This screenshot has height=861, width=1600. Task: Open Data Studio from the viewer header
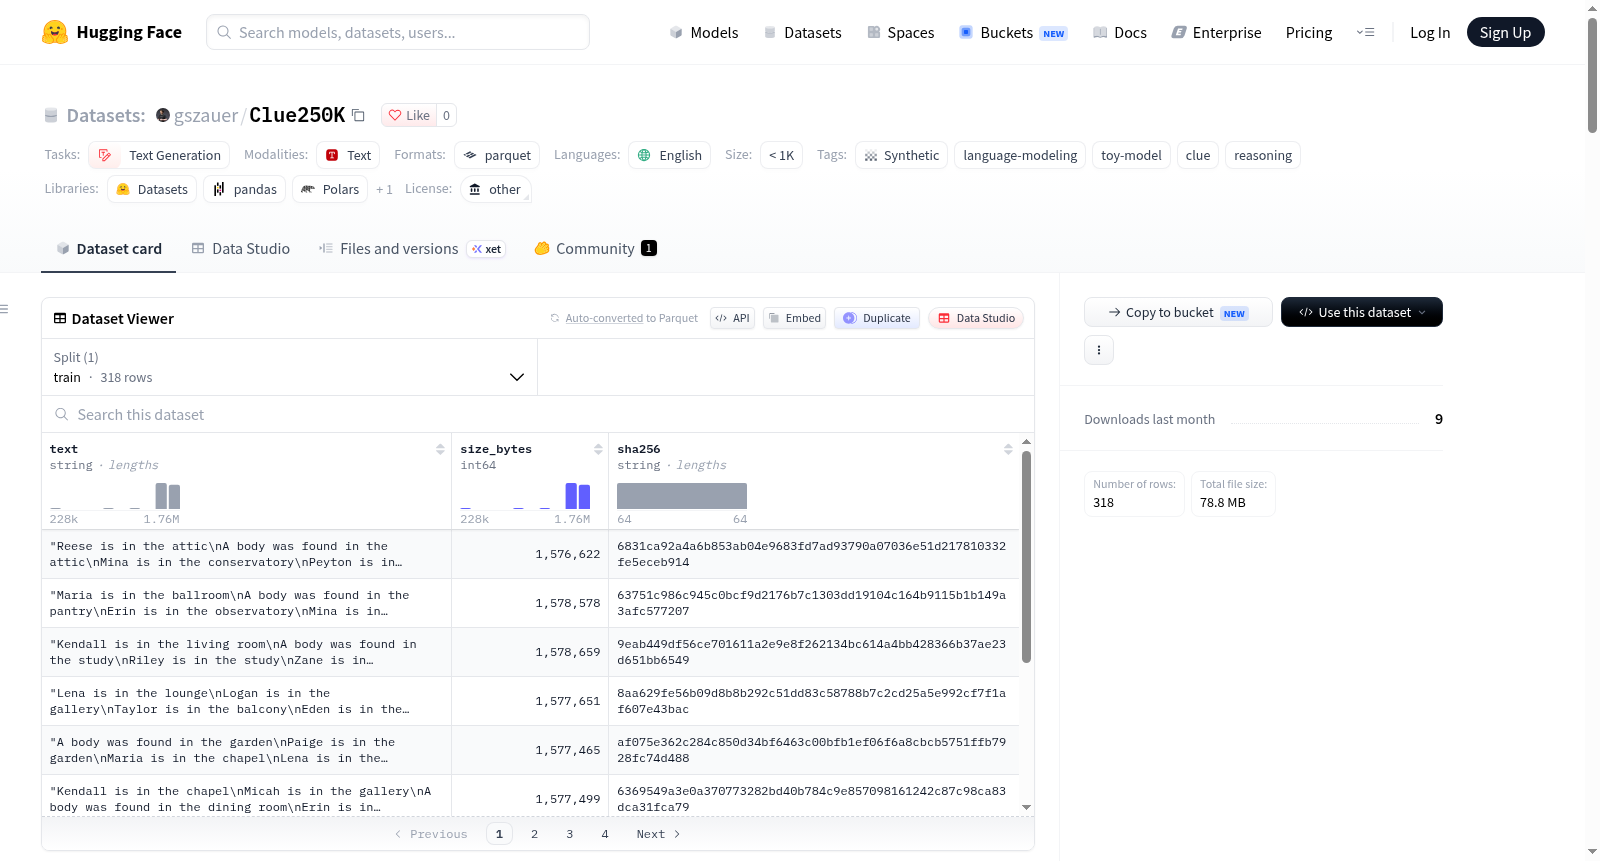[976, 318]
